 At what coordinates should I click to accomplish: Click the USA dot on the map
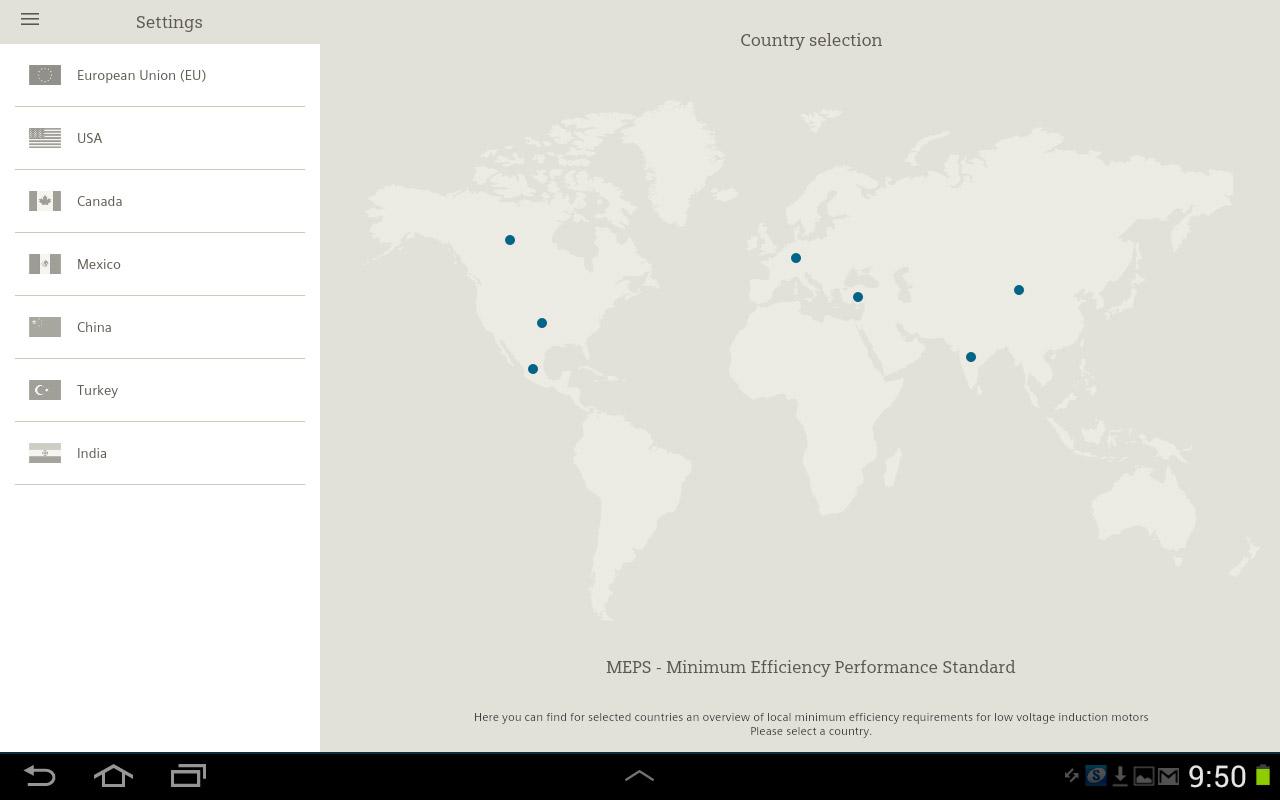click(x=542, y=323)
